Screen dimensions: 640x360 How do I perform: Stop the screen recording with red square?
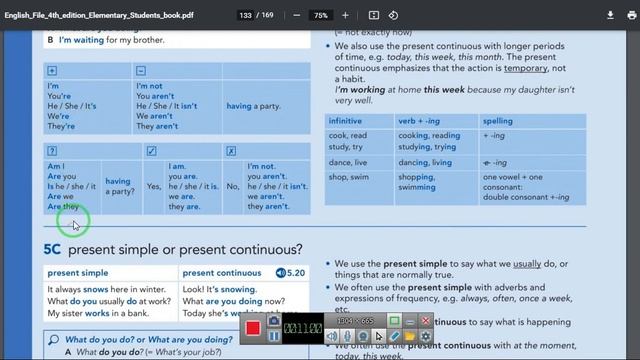pos(253,328)
